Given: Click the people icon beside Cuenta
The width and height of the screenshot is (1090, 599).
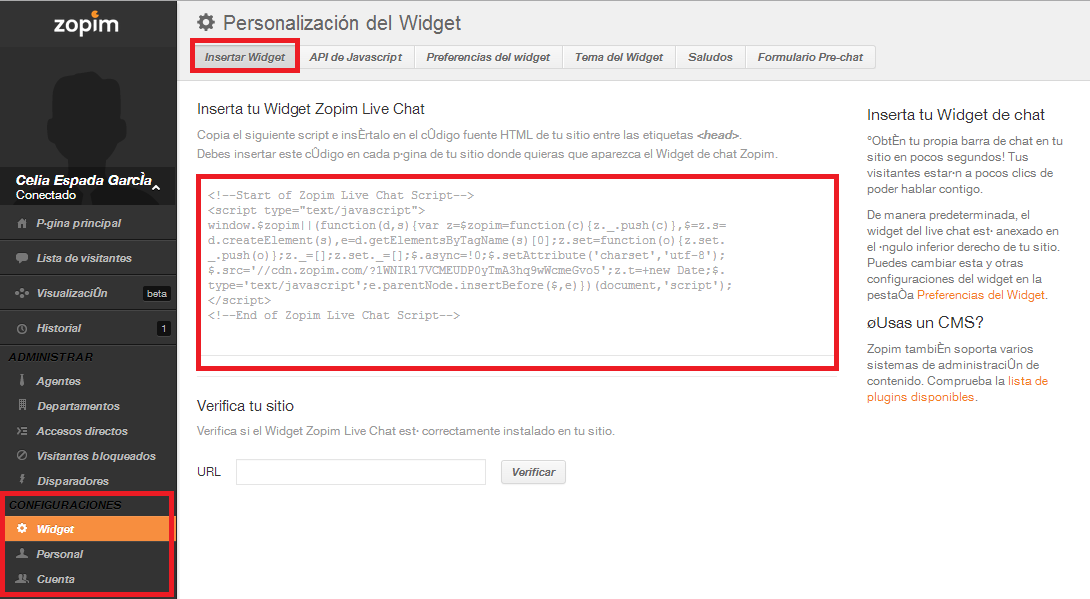Looking at the screenshot, I should pos(22,579).
